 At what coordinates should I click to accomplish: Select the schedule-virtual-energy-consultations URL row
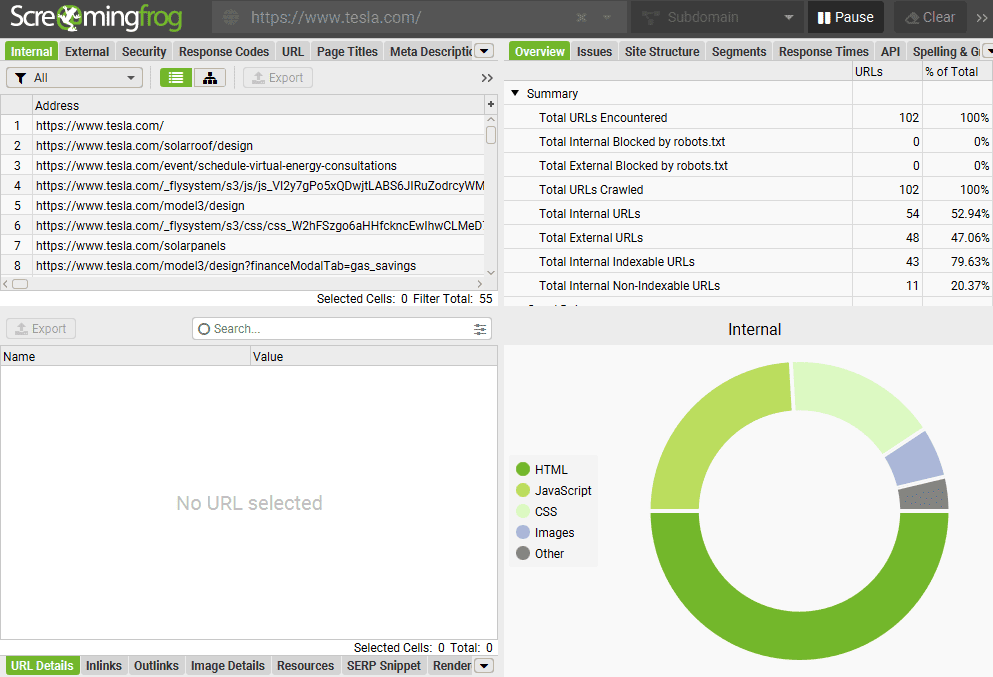[243, 166]
